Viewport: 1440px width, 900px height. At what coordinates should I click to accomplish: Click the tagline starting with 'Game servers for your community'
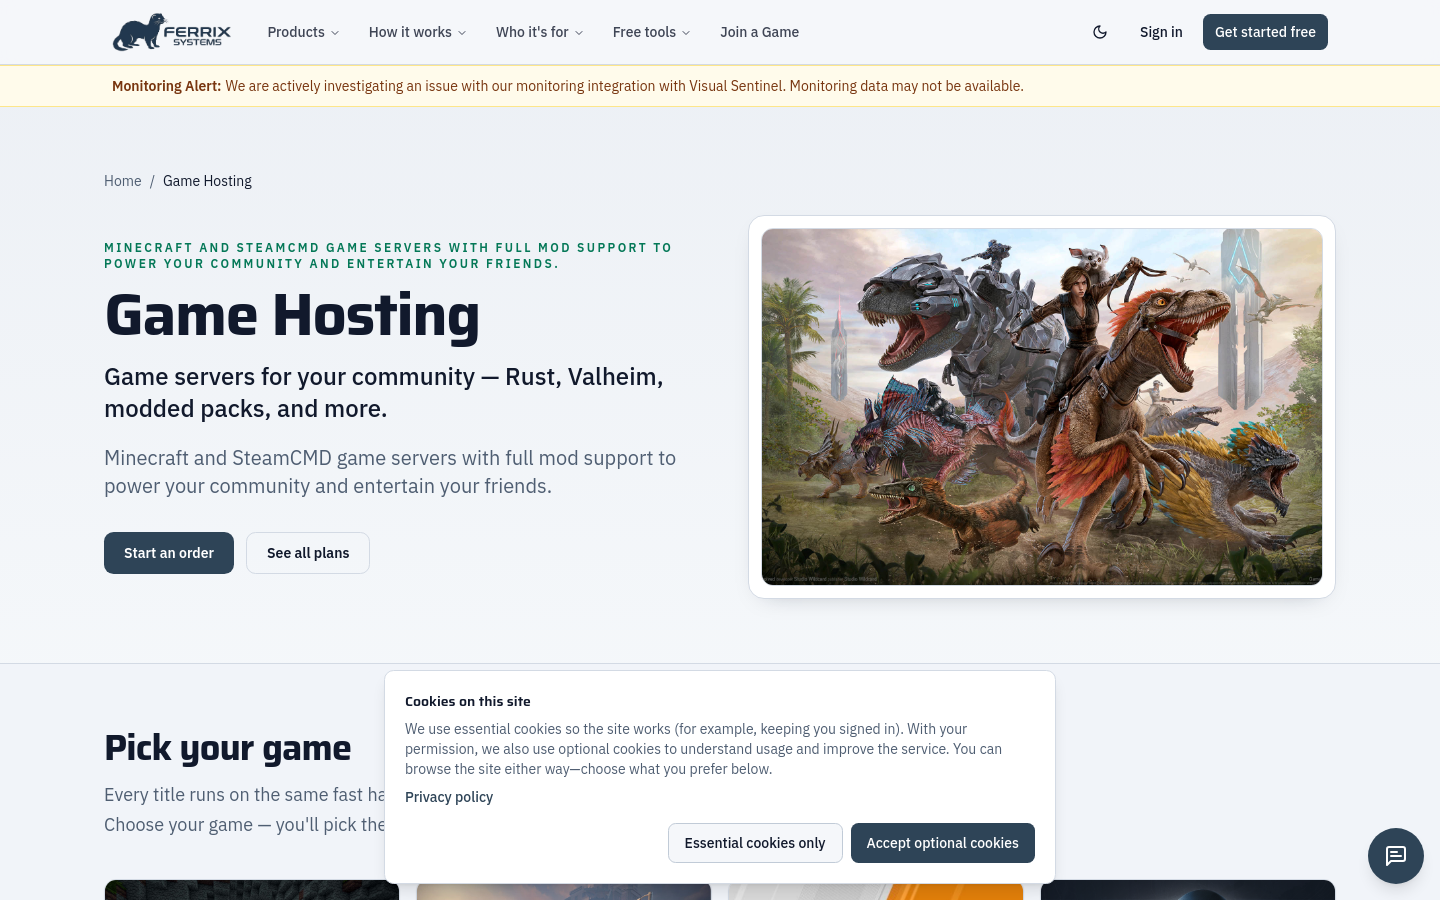click(384, 393)
